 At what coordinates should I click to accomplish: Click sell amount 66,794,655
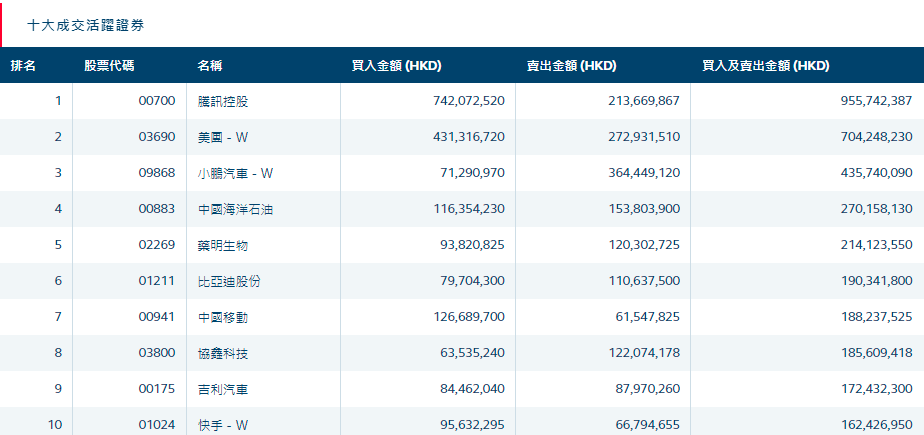coord(647,425)
